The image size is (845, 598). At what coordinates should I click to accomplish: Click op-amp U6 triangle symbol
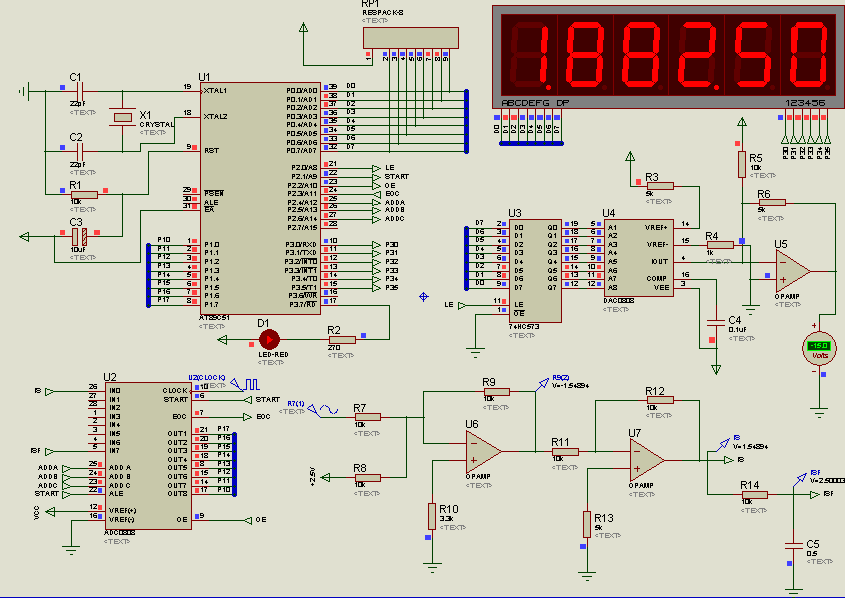pos(483,451)
